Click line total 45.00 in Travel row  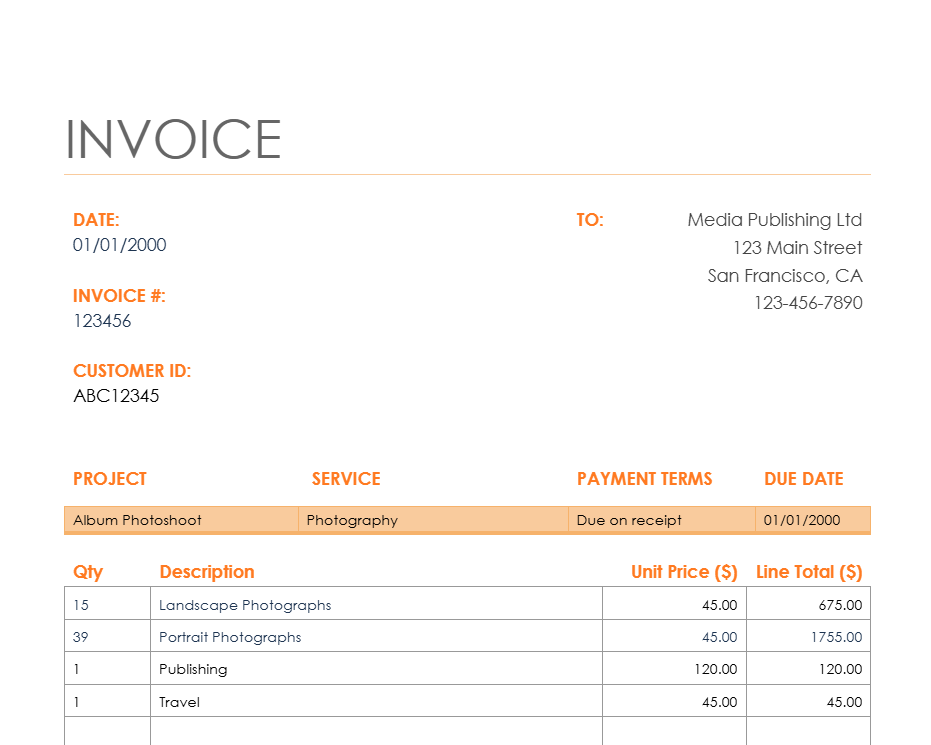[809, 701]
